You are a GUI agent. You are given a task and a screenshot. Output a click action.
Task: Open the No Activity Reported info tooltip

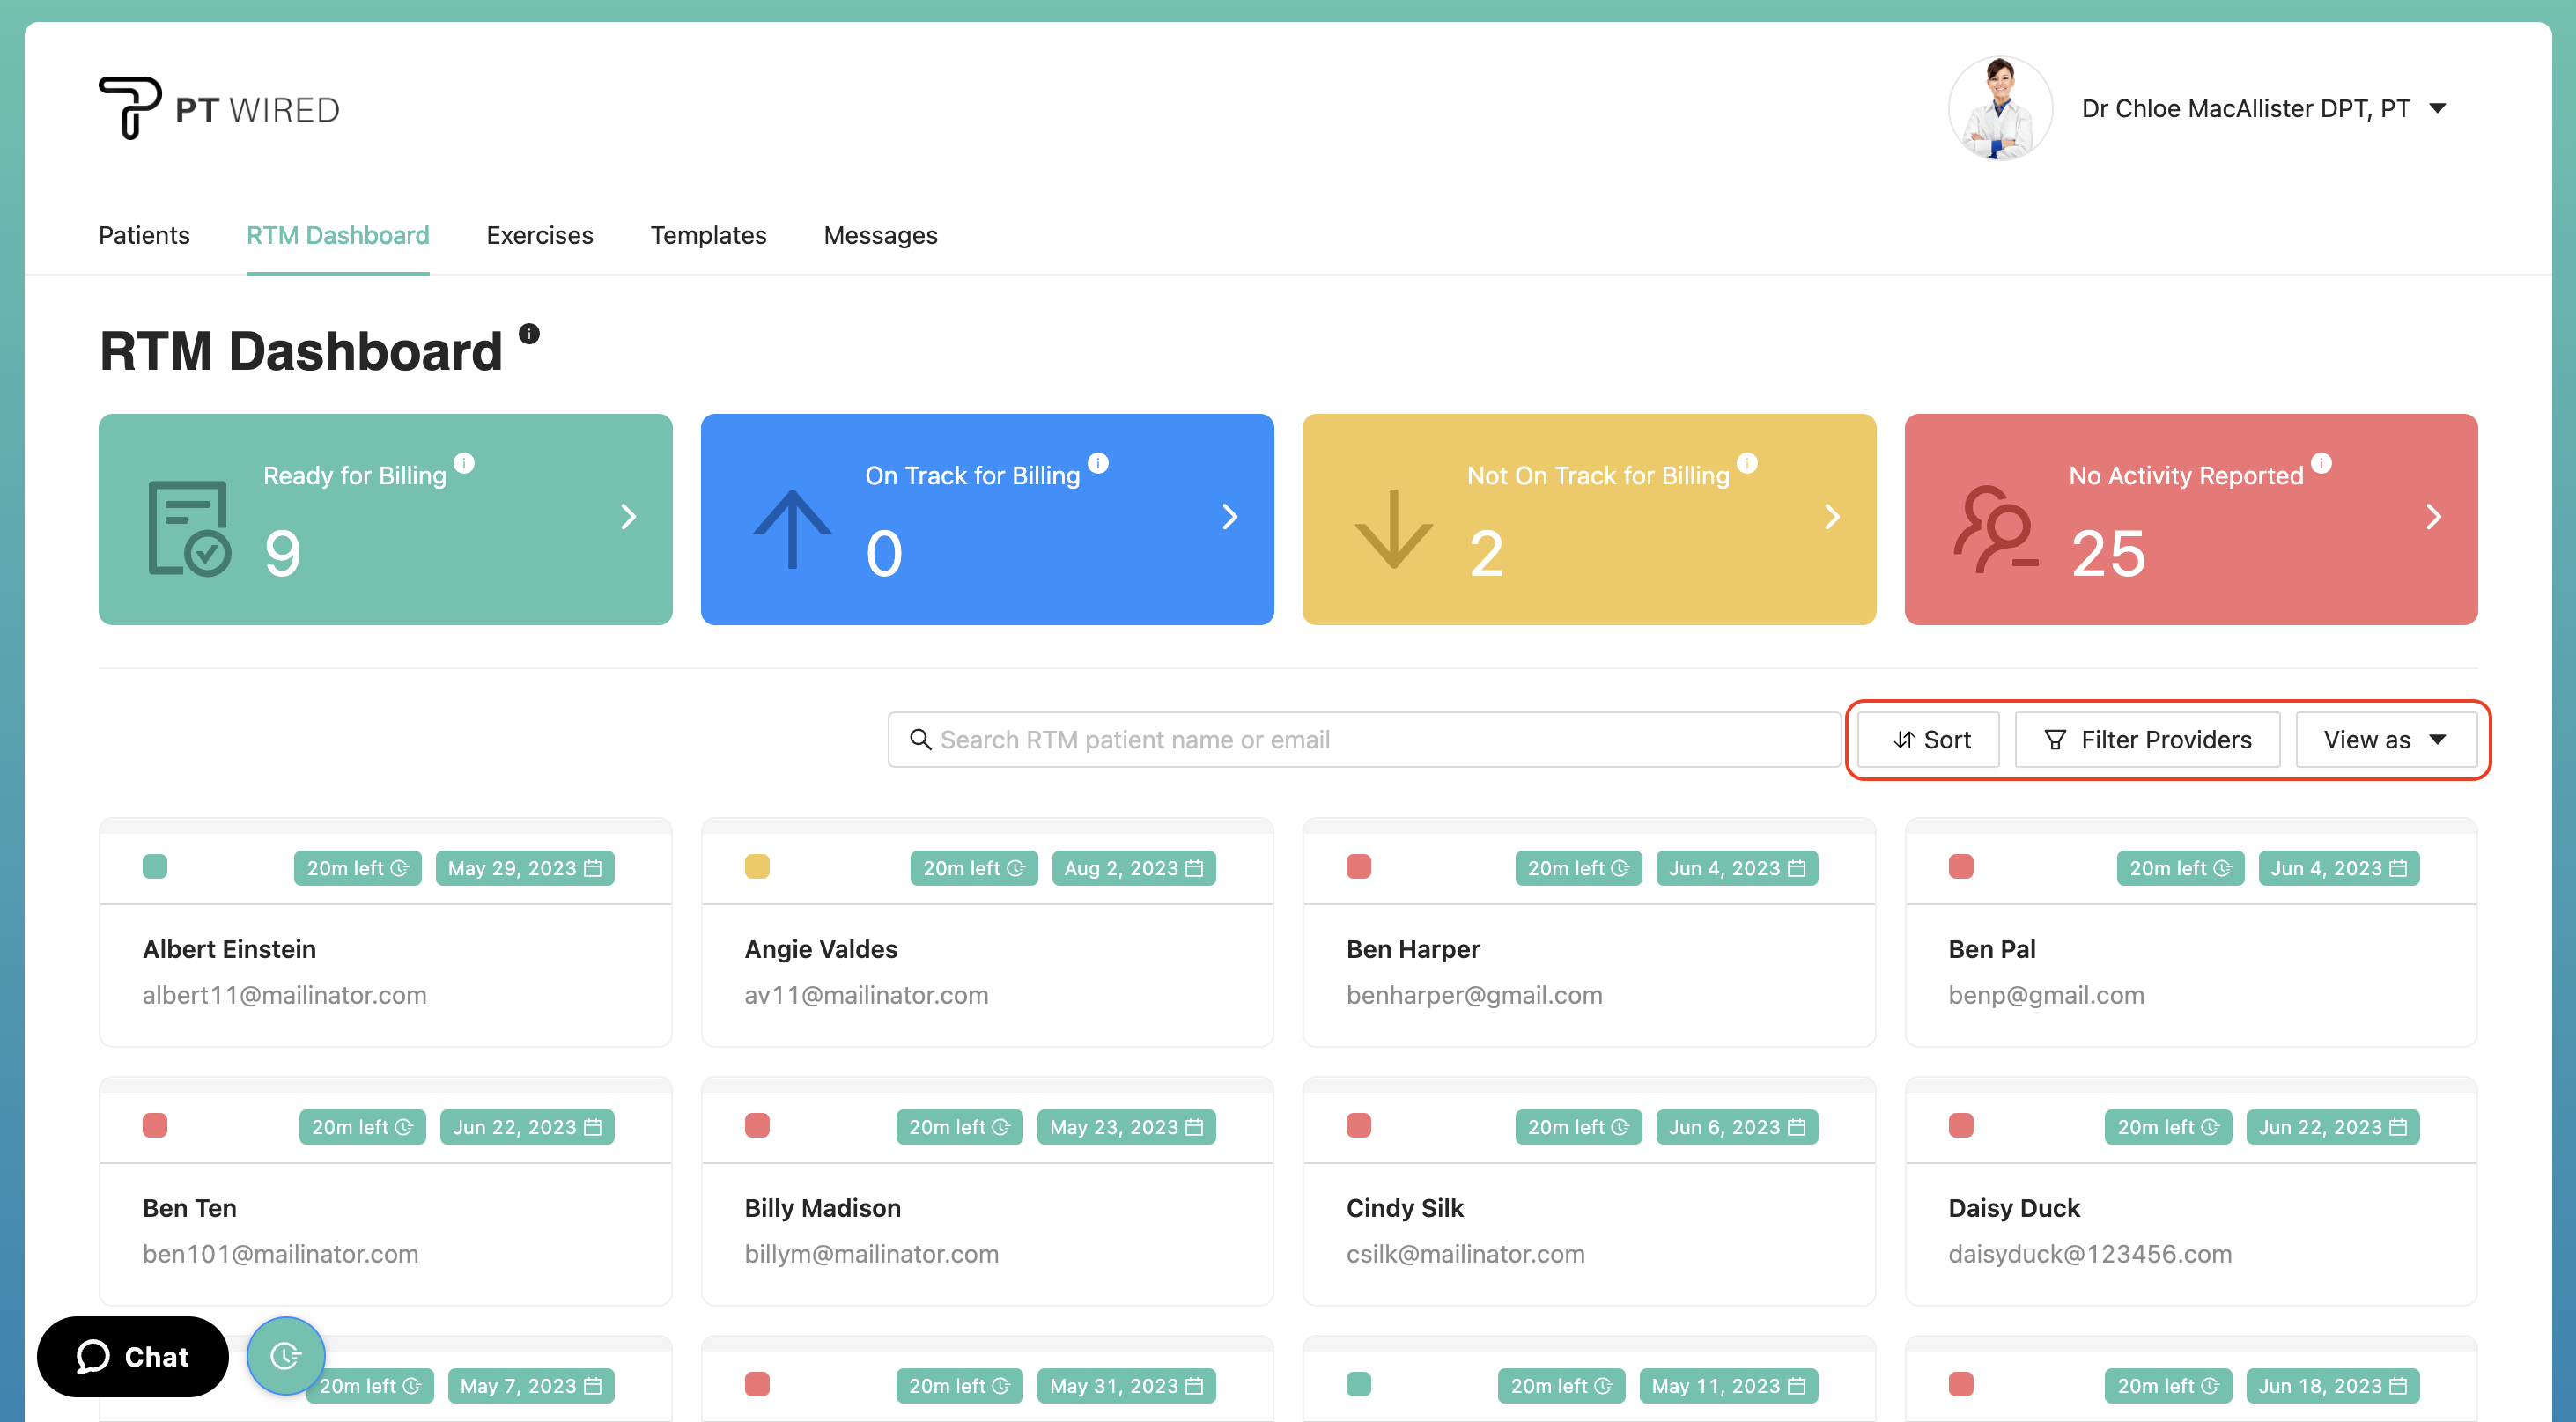click(2322, 463)
